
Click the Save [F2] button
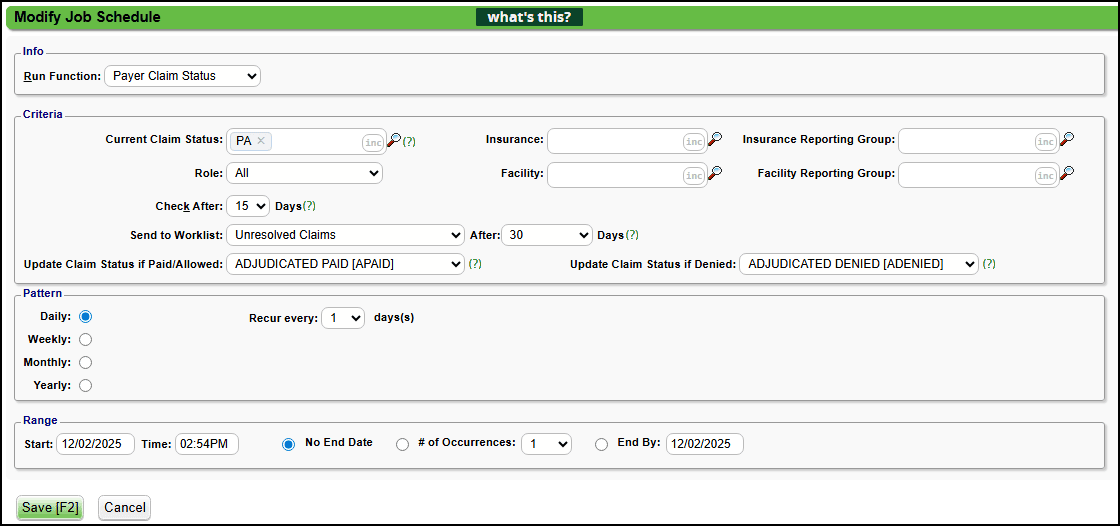click(50, 508)
